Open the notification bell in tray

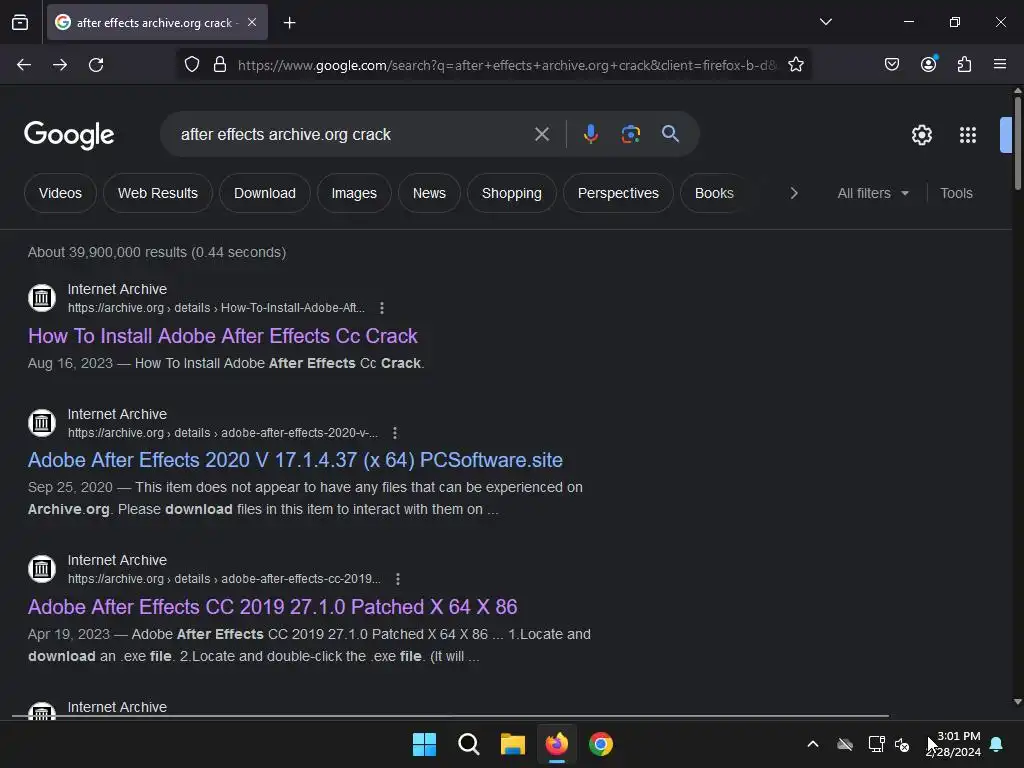996,744
